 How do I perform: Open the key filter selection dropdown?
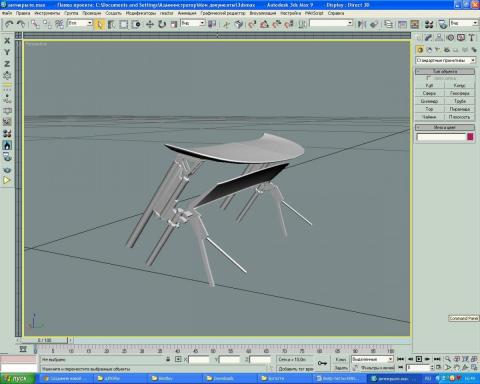pos(372,359)
